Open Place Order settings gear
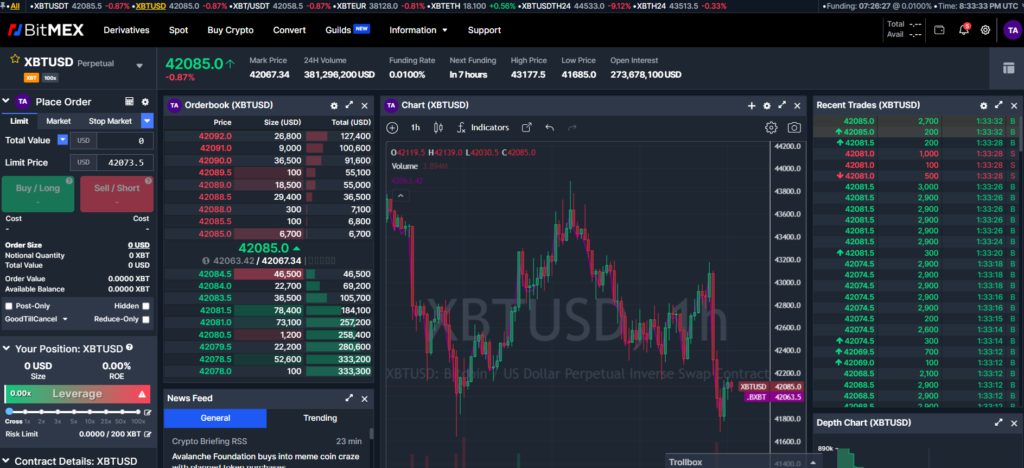 [146, 102]
